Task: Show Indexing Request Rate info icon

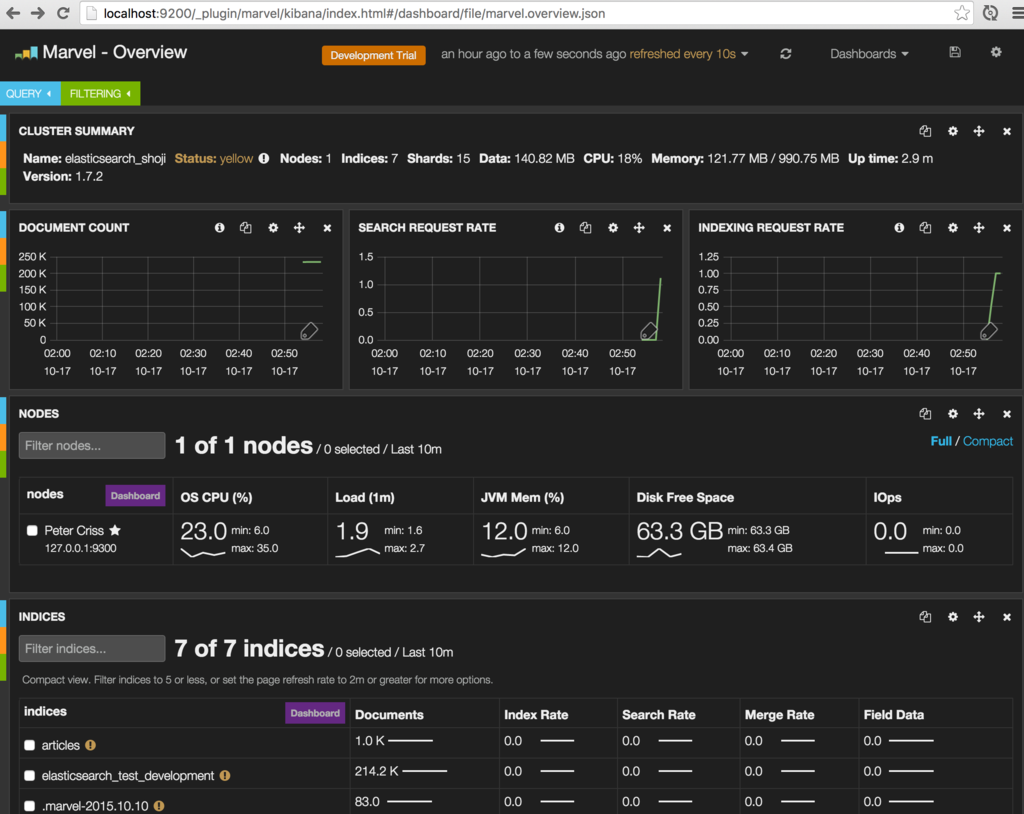Action: tap(899, 228)
